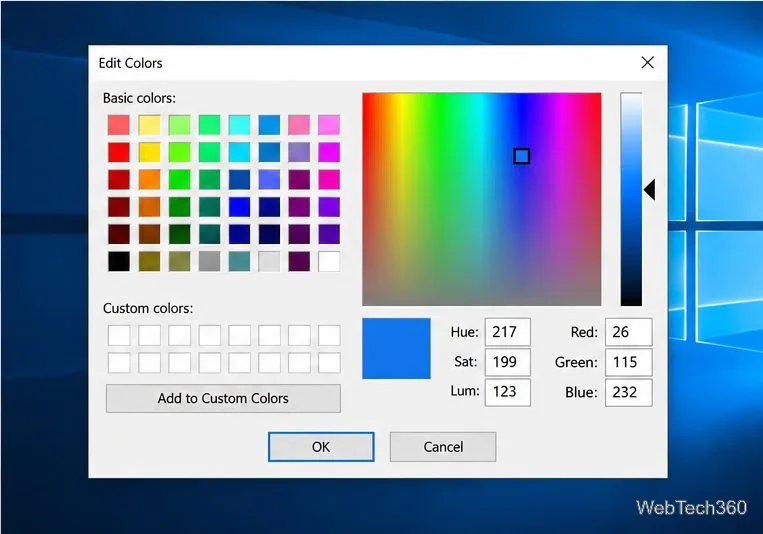763x534 pixels.
Task: Focus the Red field showing 26
Action: click(629, 332)
